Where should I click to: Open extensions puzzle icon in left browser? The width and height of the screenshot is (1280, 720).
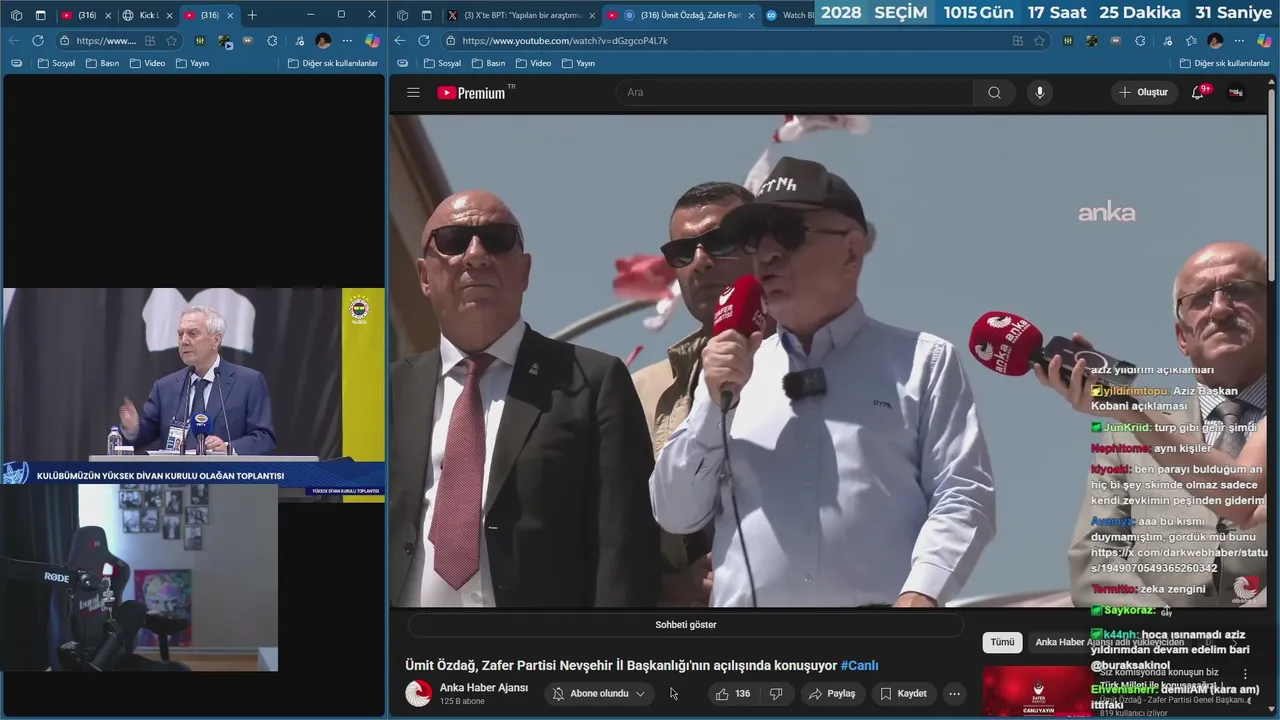(x=272, y=41)
